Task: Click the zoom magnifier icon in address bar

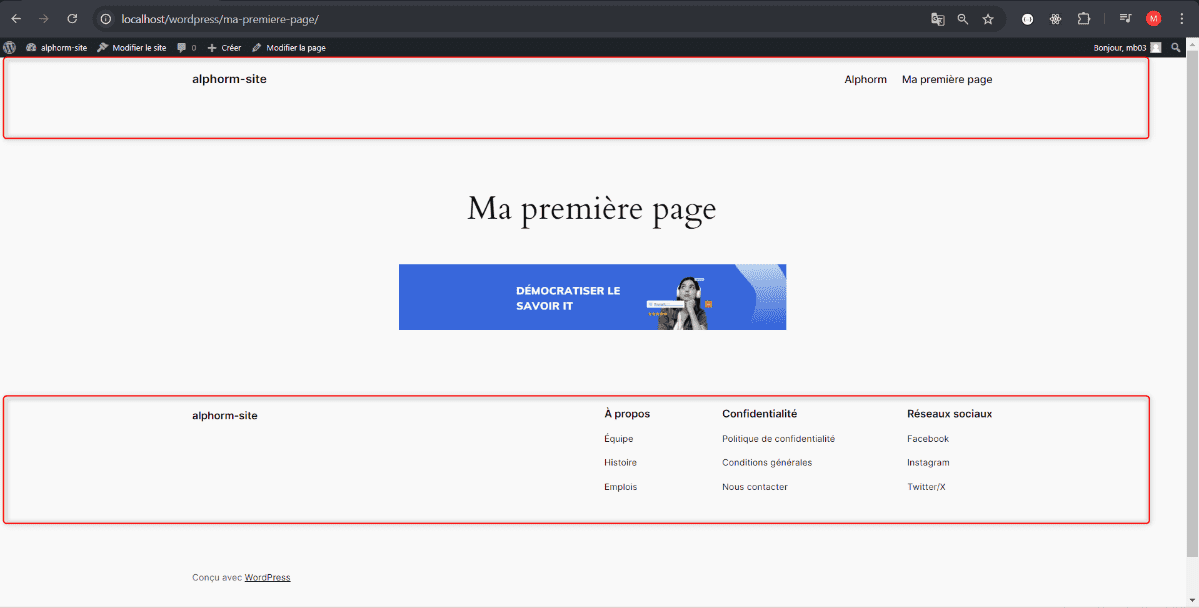Action: point(963,19)
